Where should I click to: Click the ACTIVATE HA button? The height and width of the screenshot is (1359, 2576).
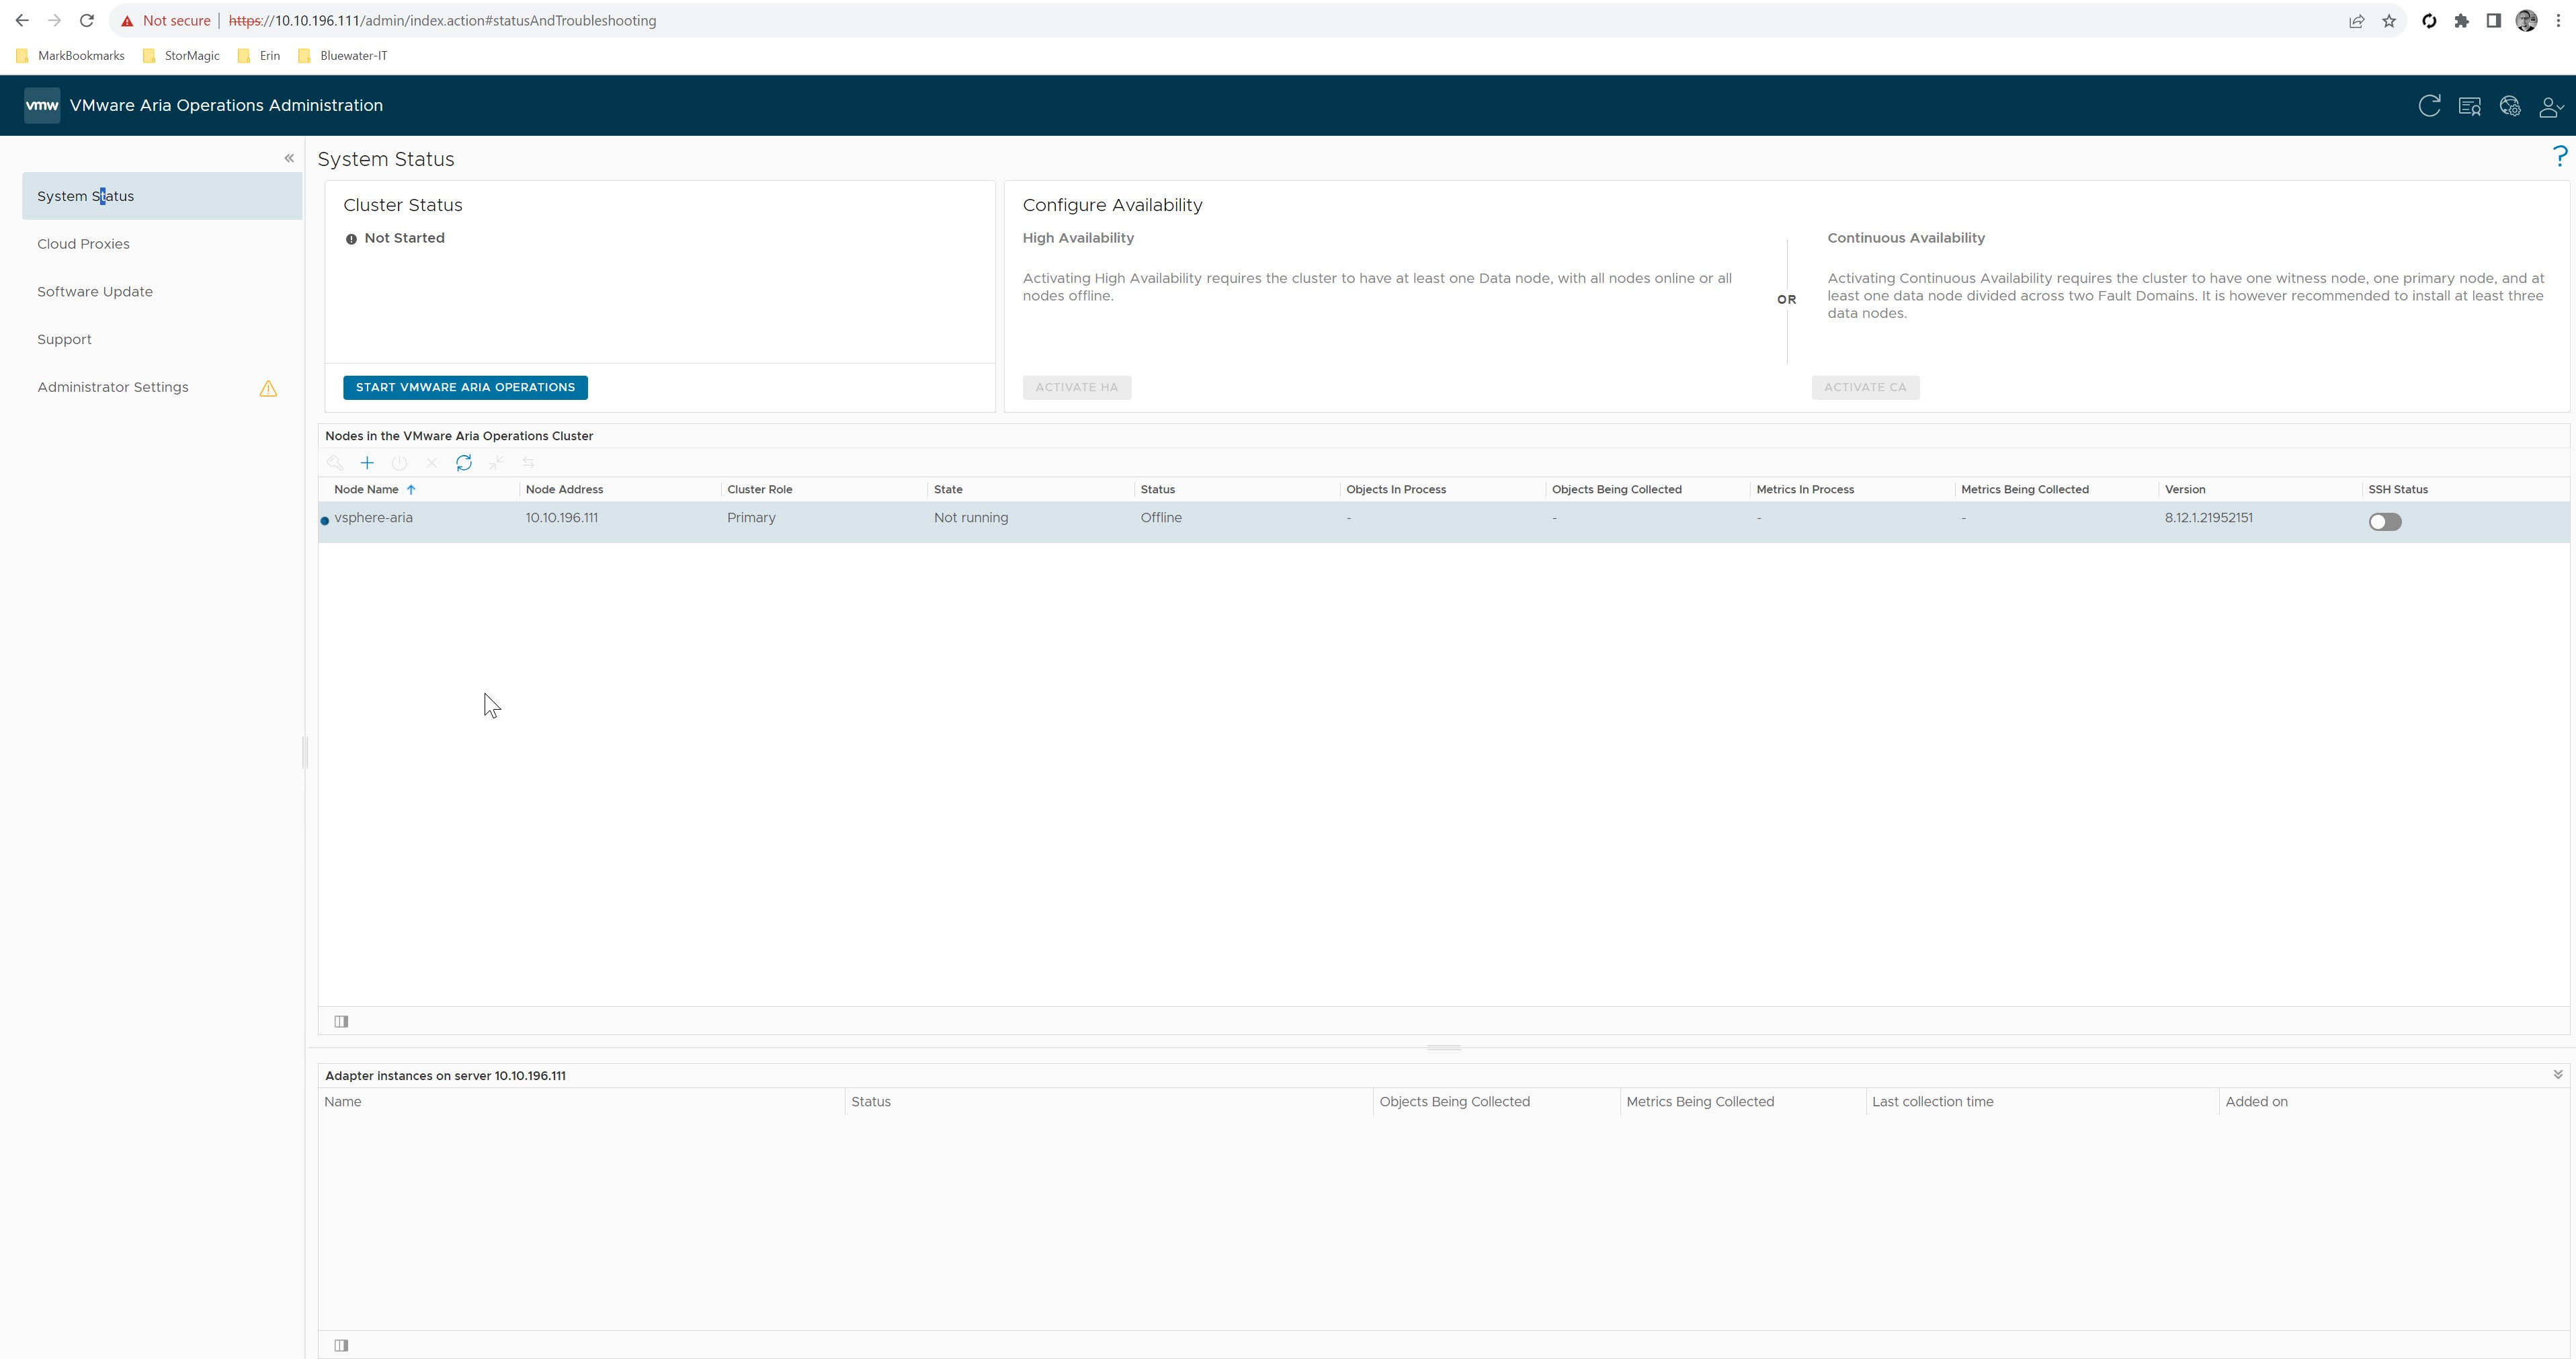point(1077,387)
